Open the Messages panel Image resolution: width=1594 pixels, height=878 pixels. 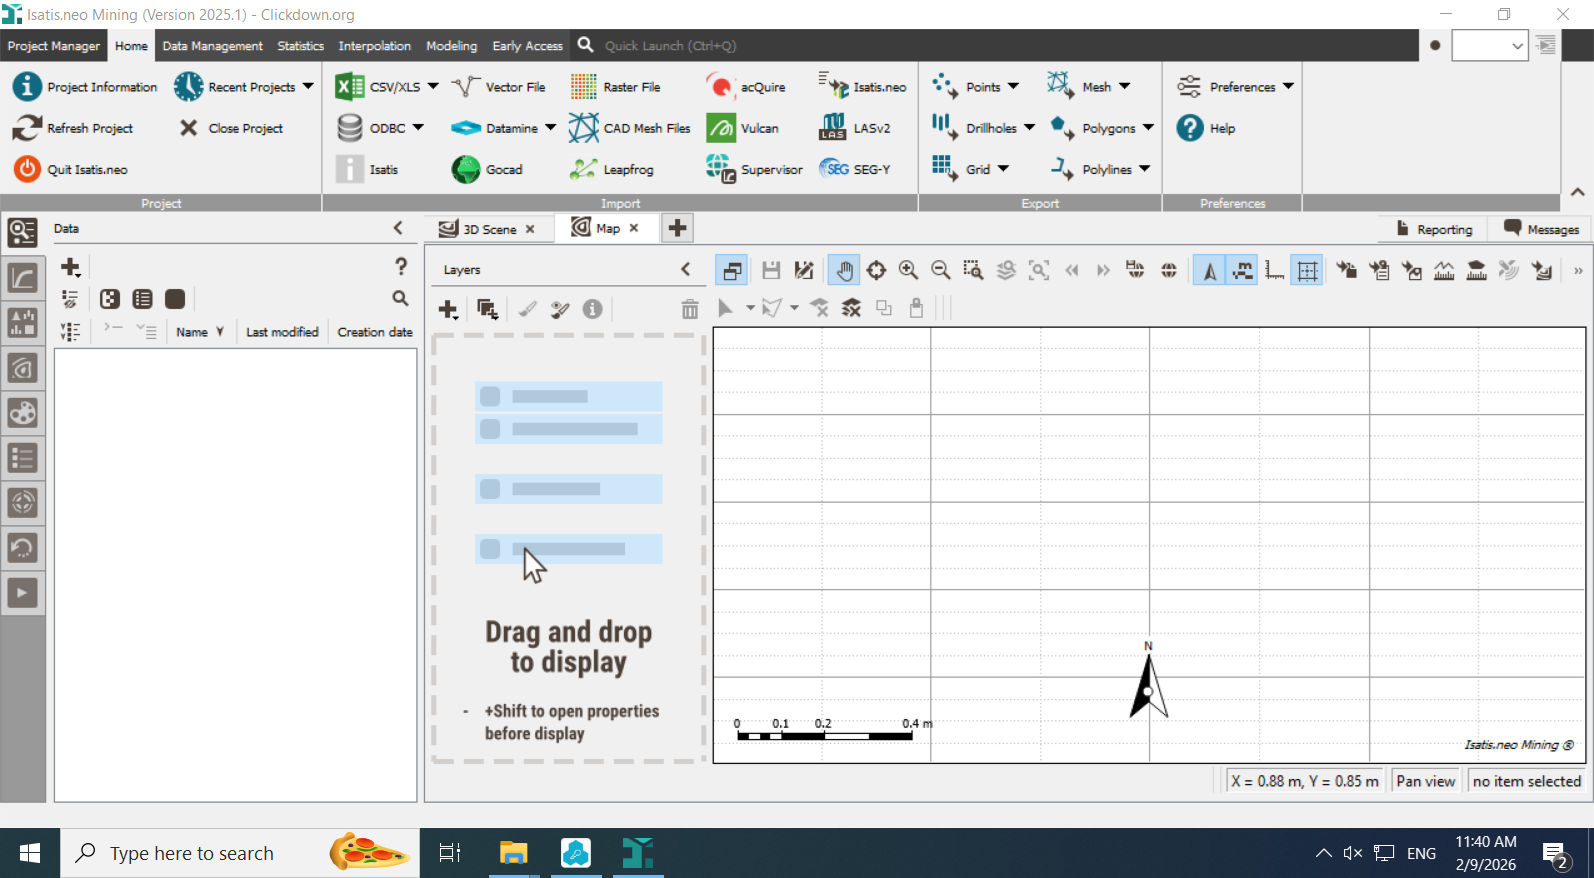click(x=1541, y=229)
